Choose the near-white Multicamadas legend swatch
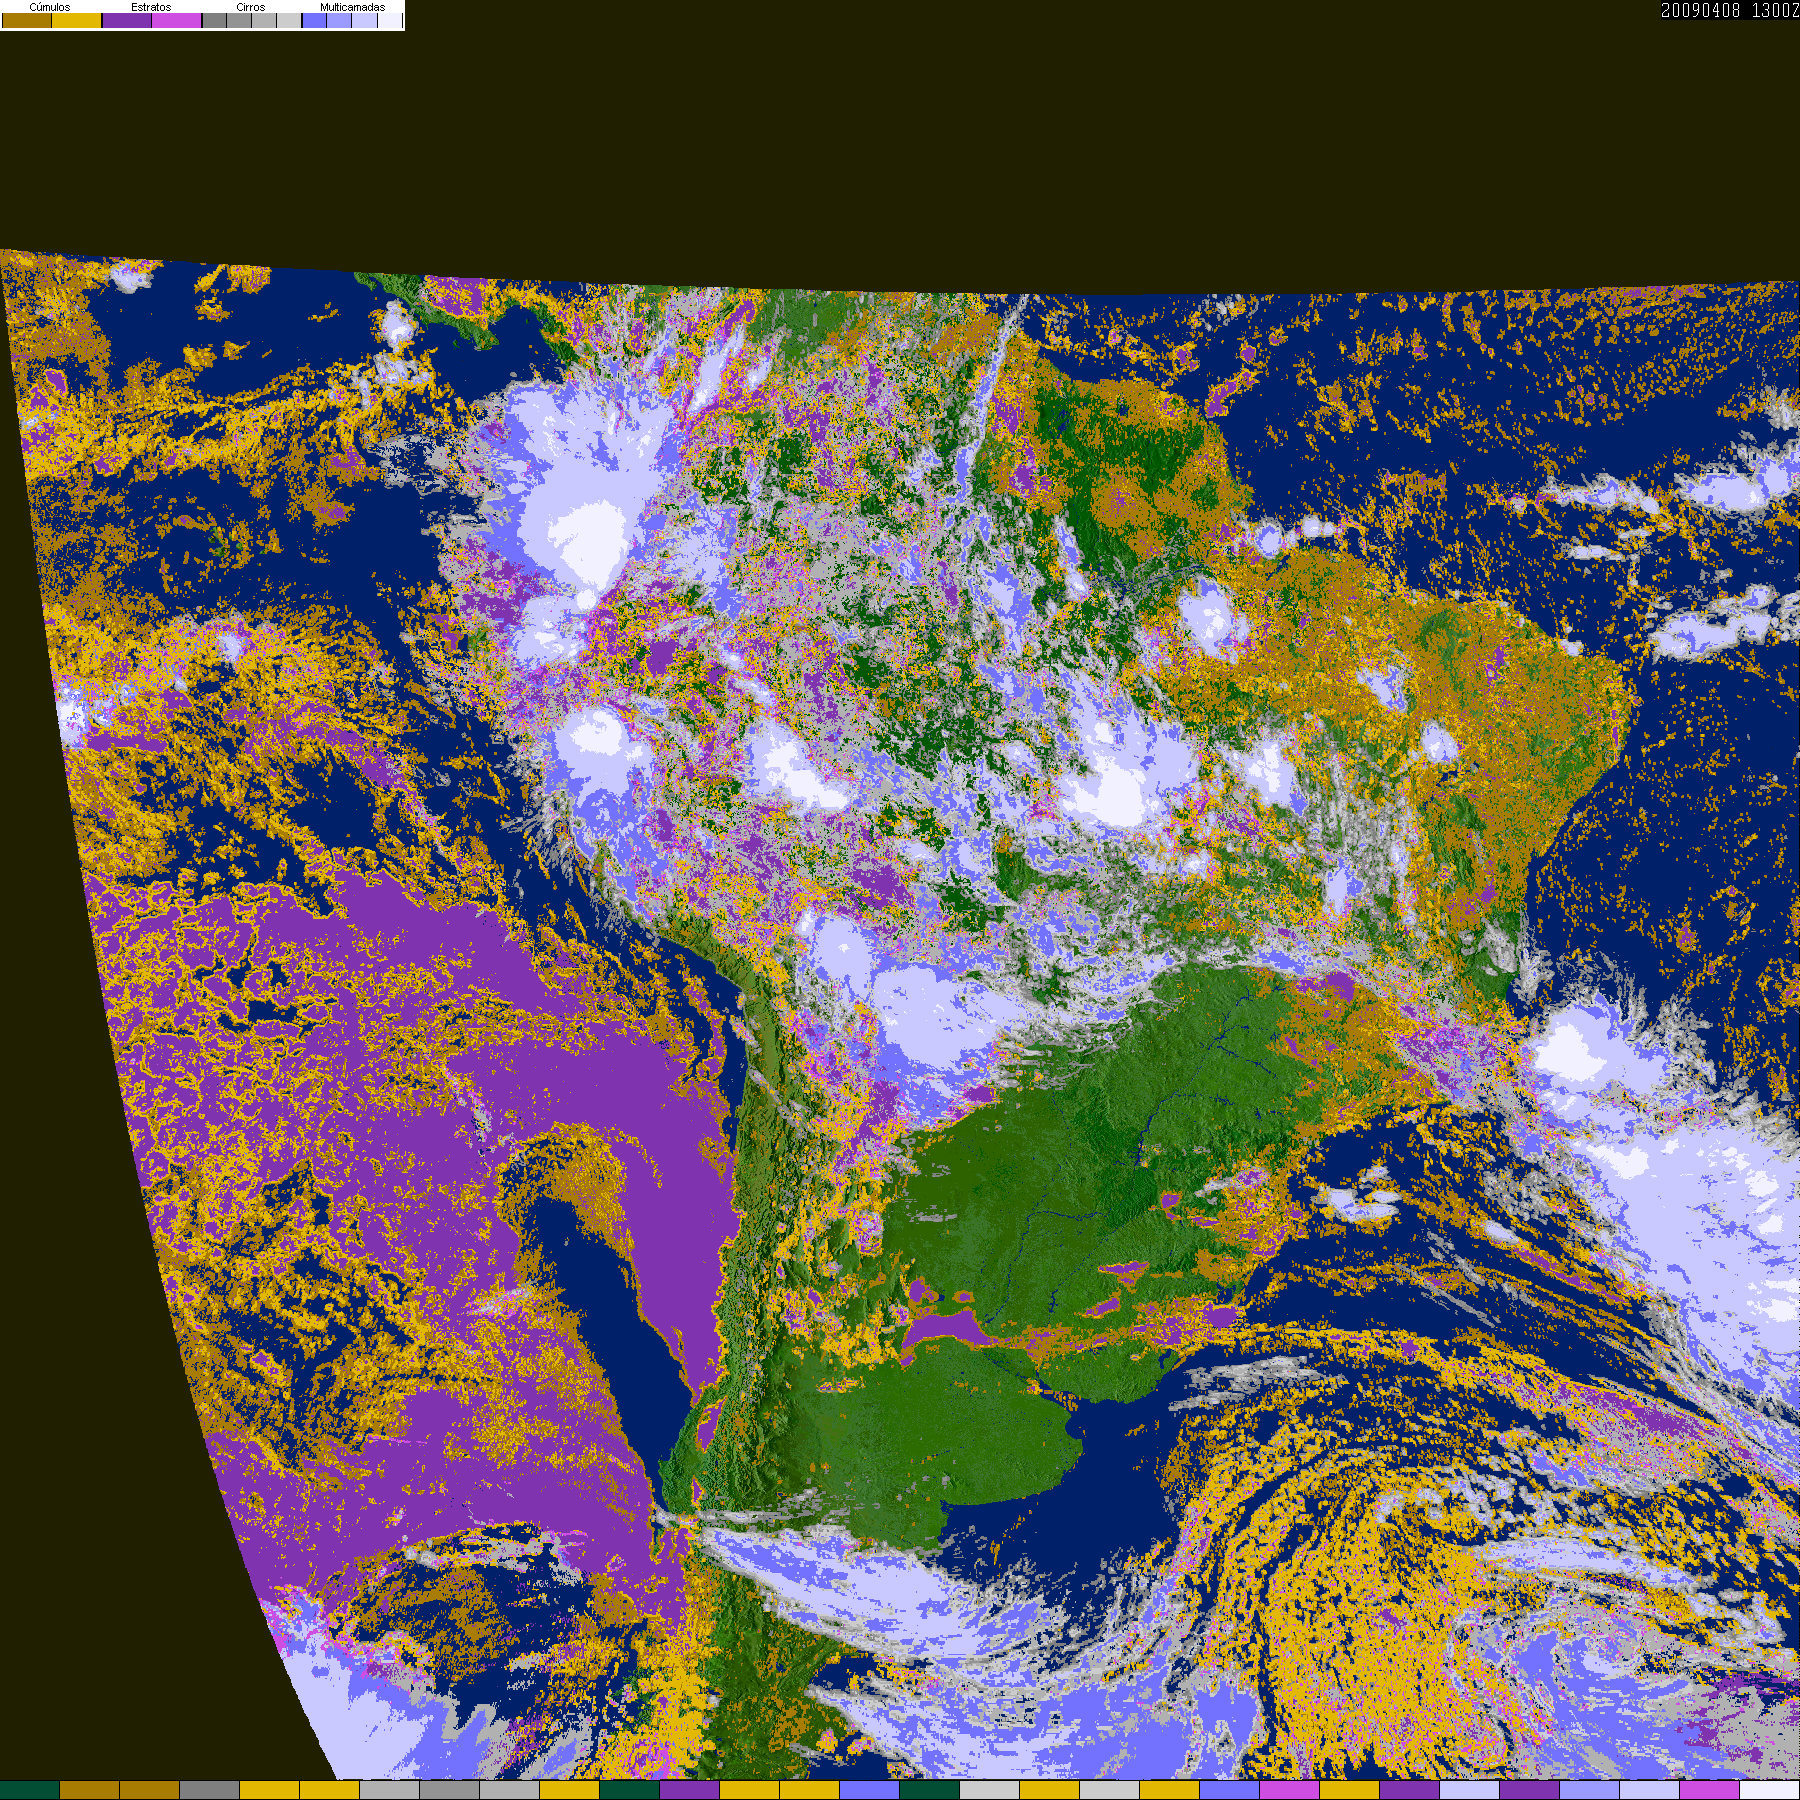 click(390, 20)
